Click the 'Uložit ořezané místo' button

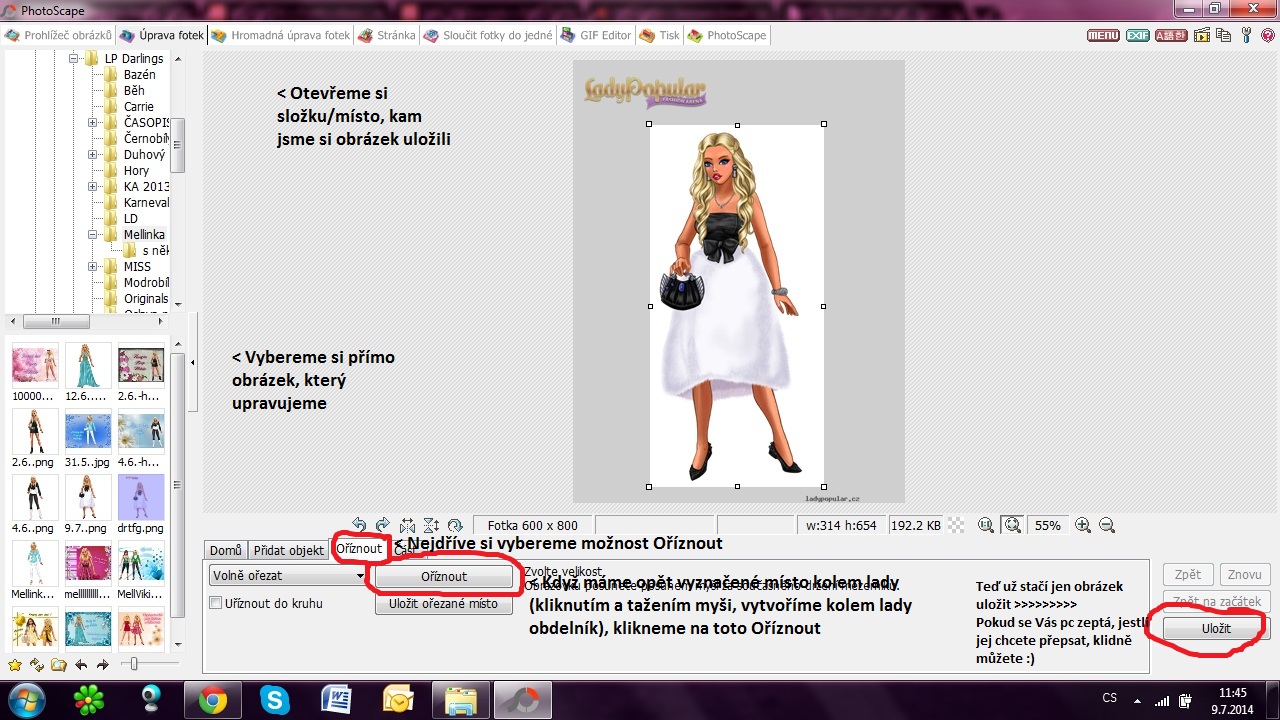click(443, 604)
